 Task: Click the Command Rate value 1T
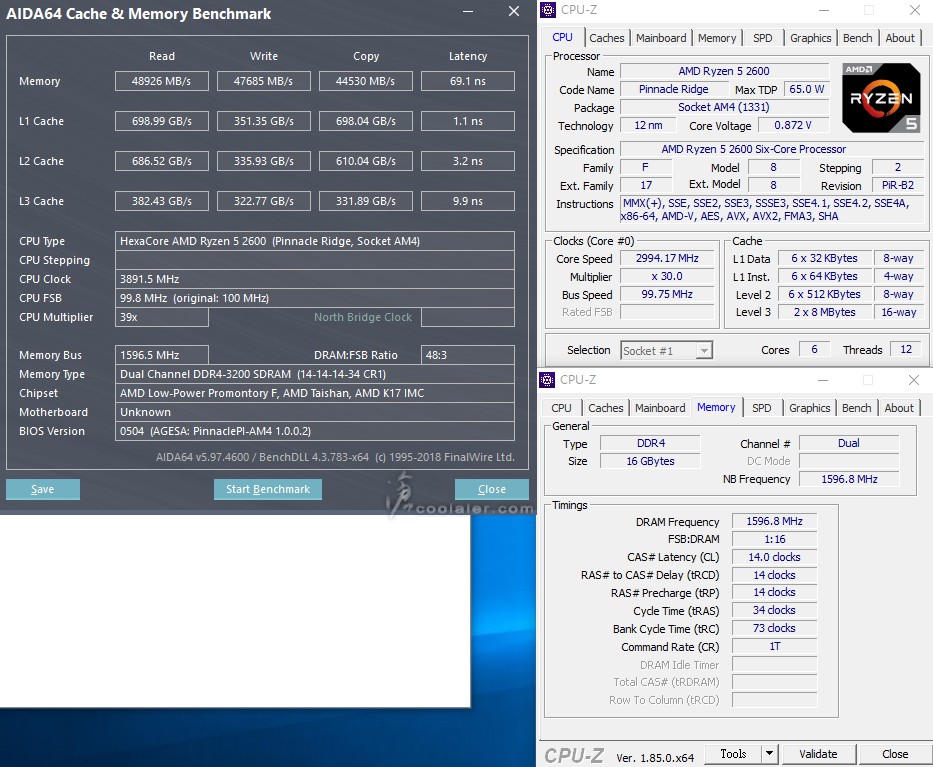point(774,646)
